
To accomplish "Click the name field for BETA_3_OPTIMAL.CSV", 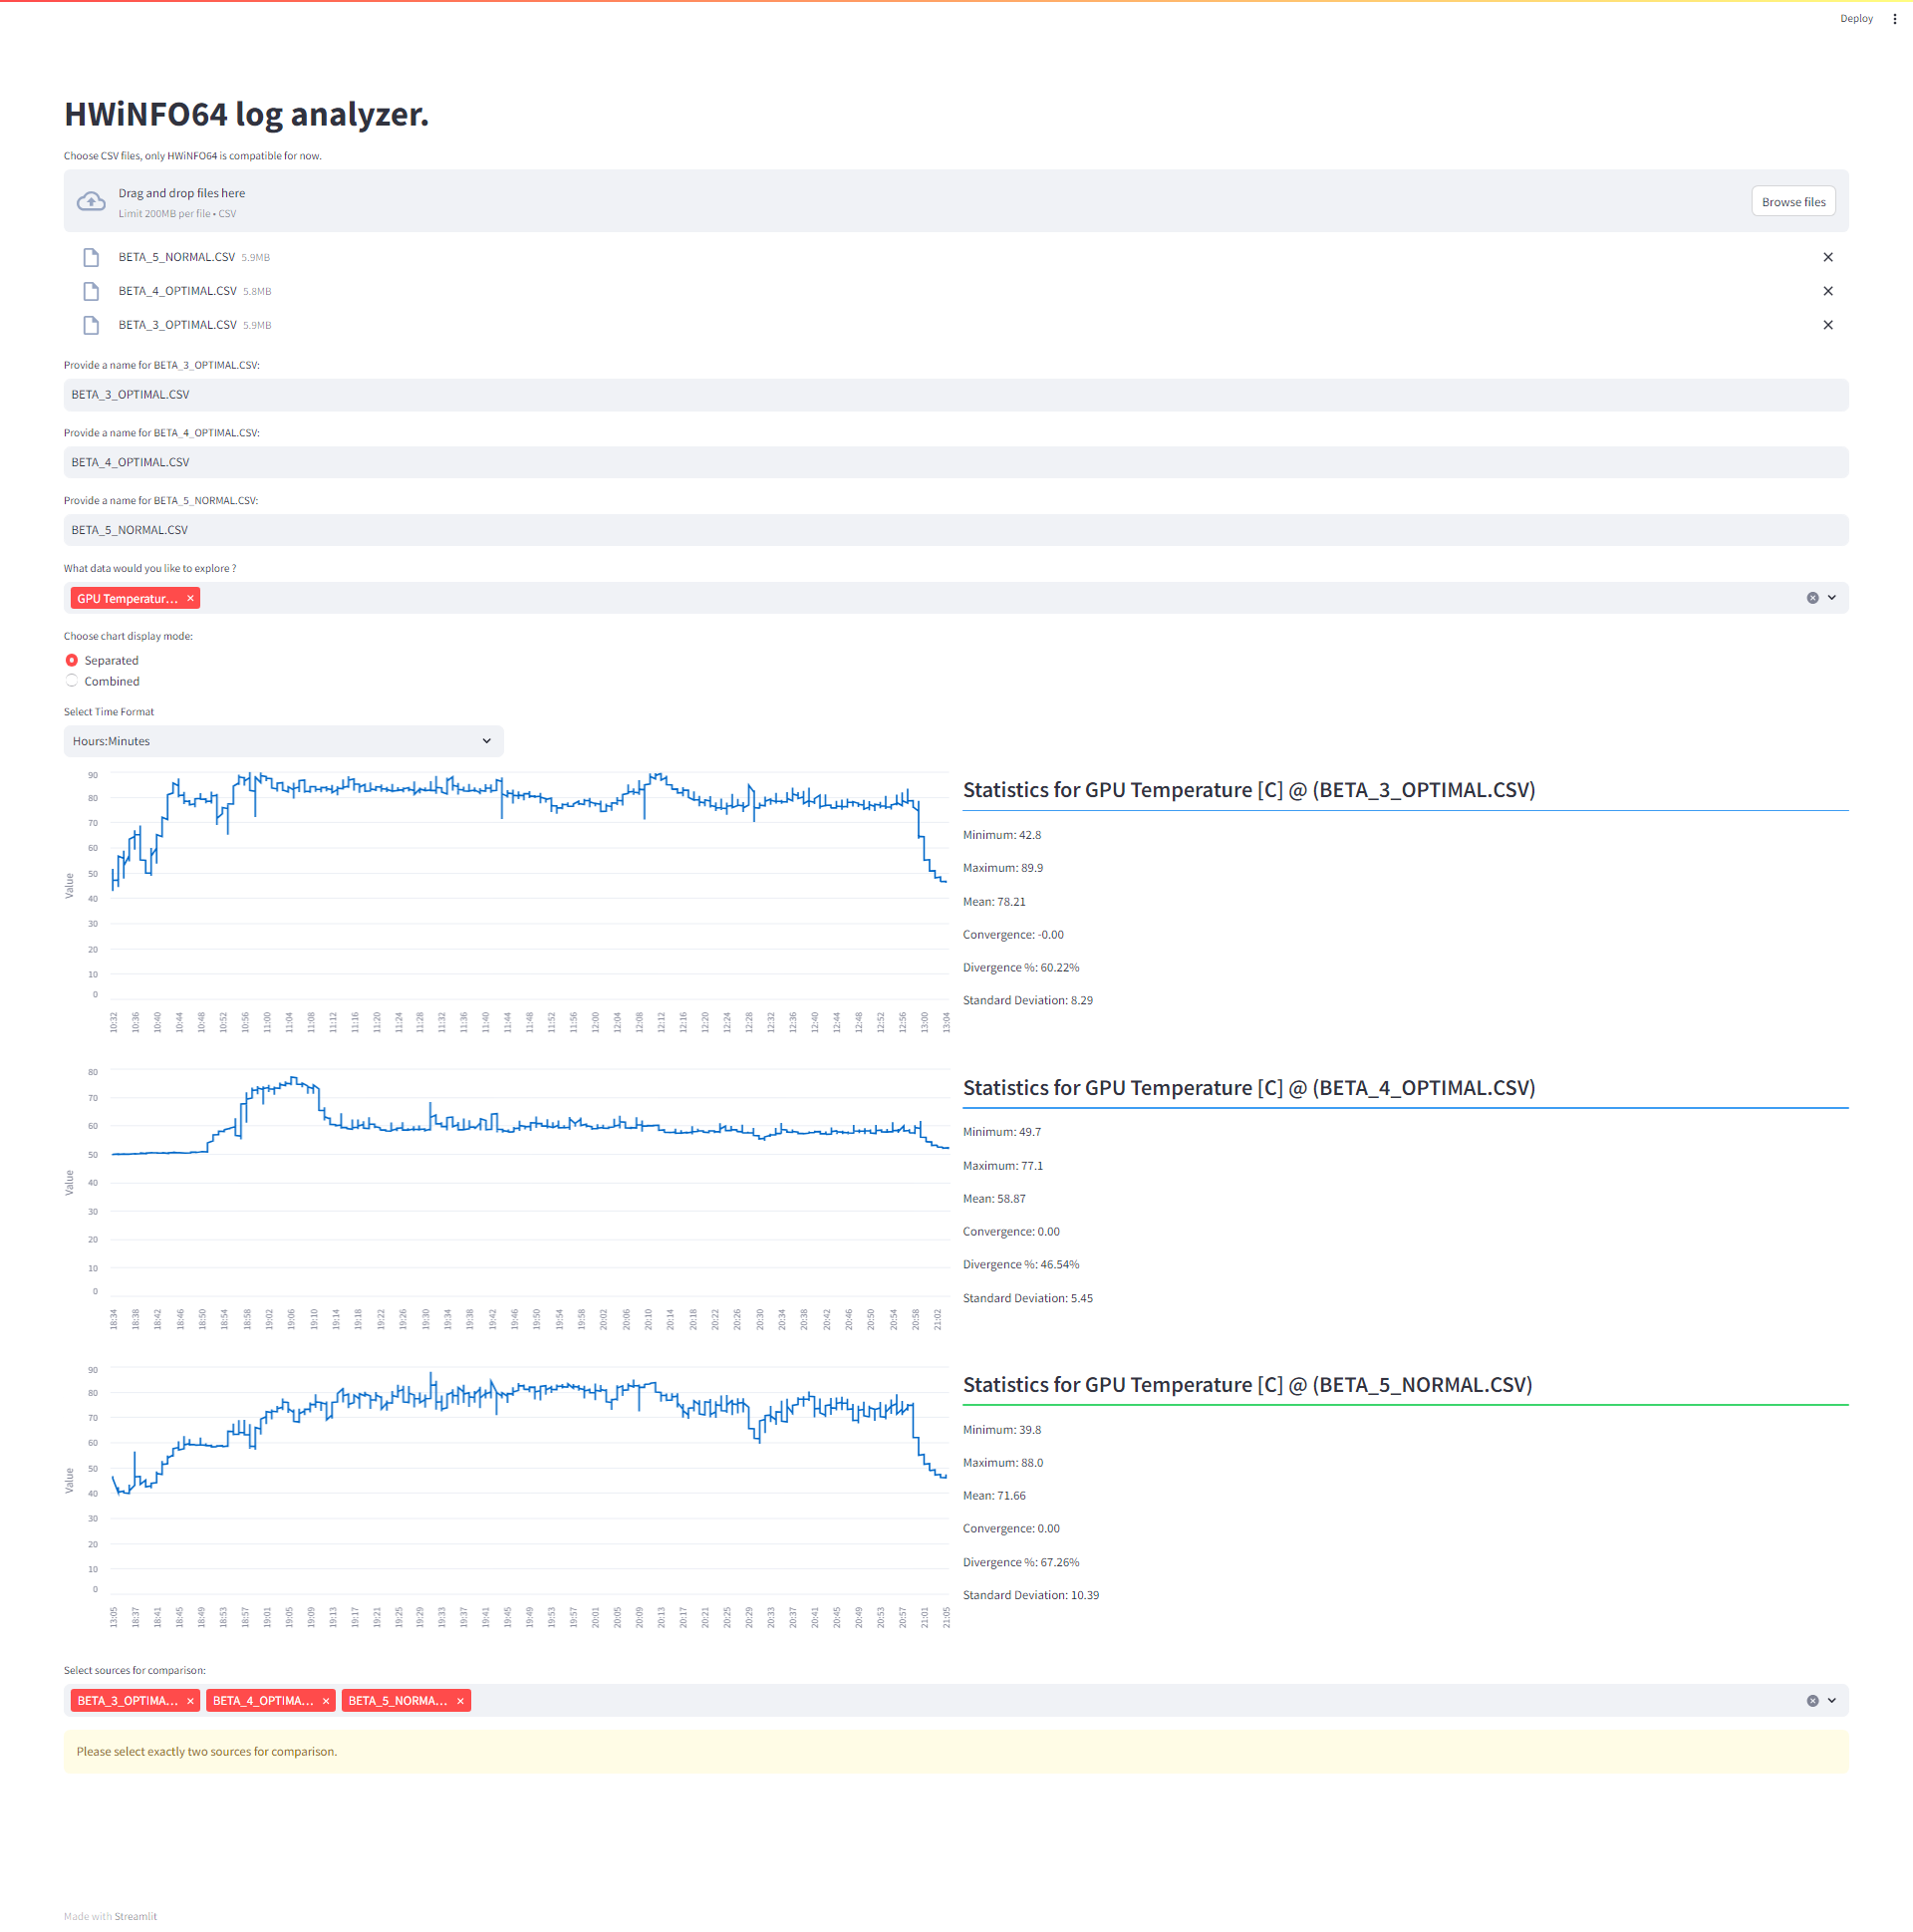I will pos(955,394).
